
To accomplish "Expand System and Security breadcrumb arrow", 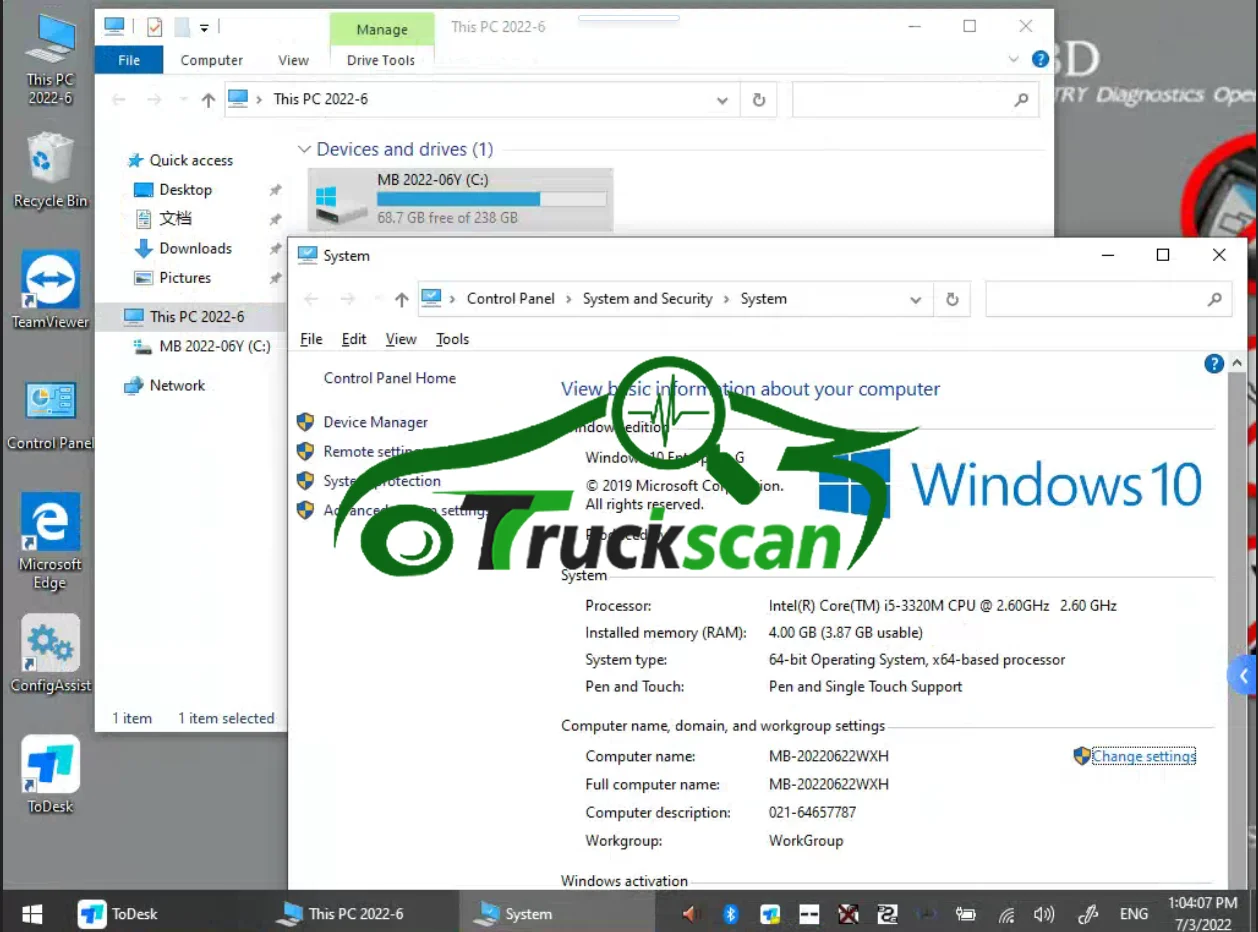I will click(726, 299).
